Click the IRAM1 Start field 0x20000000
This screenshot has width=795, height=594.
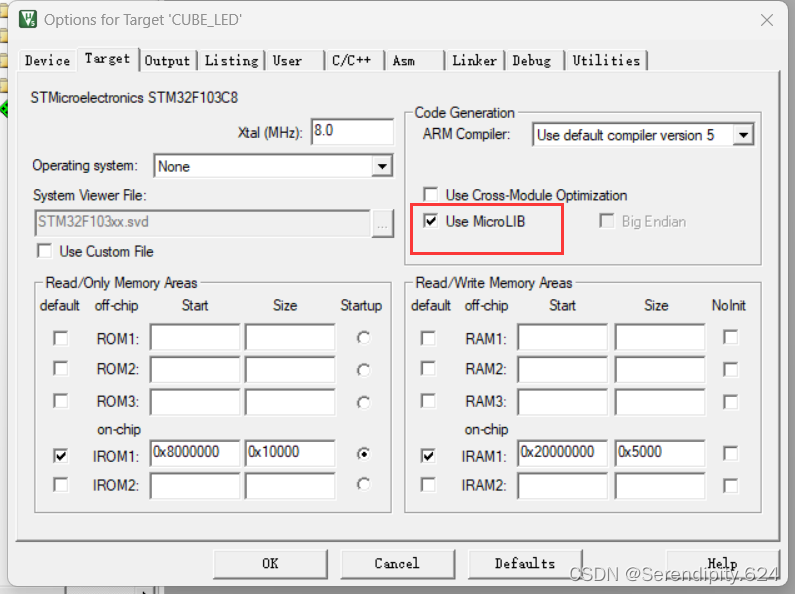pyautogui.click(x=562, y=453)
